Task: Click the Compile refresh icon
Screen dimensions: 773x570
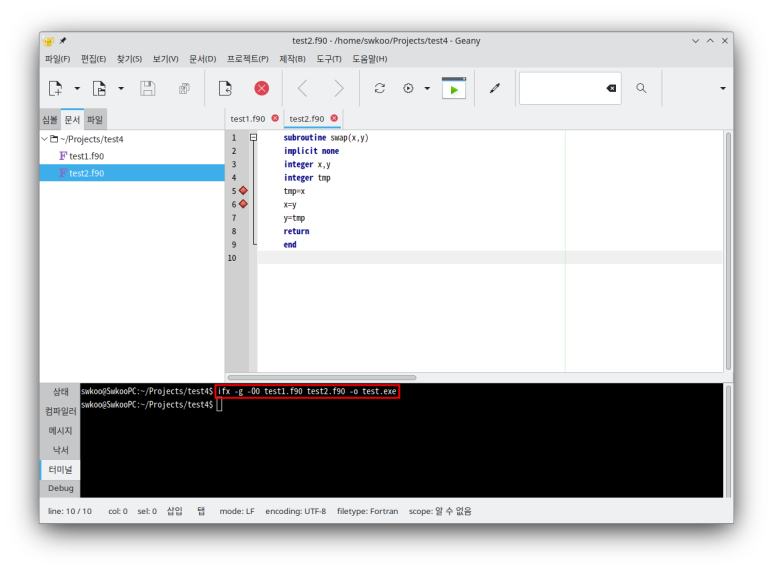Action: (x=380, y=88)
